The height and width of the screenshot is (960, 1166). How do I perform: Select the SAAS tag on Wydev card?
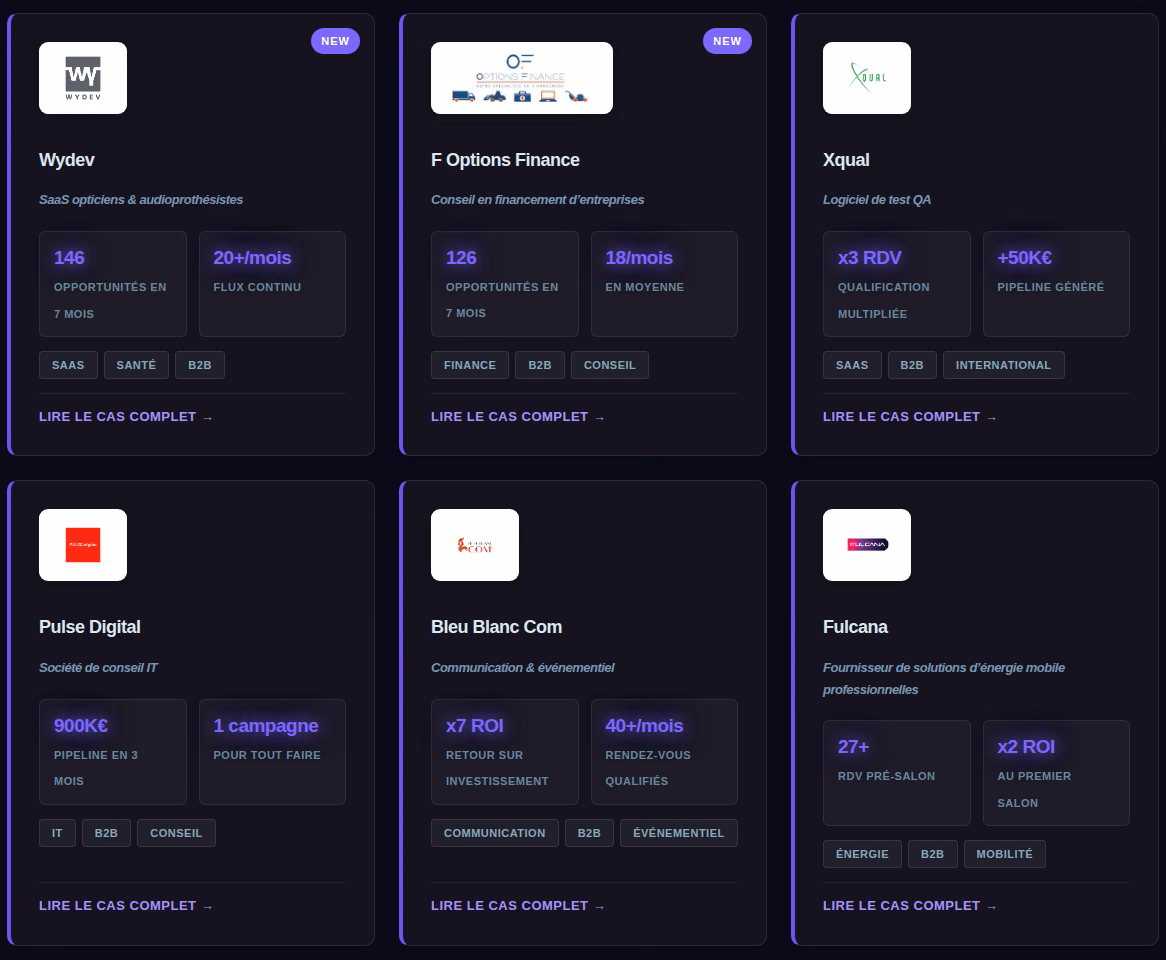(x=68, y=365)
